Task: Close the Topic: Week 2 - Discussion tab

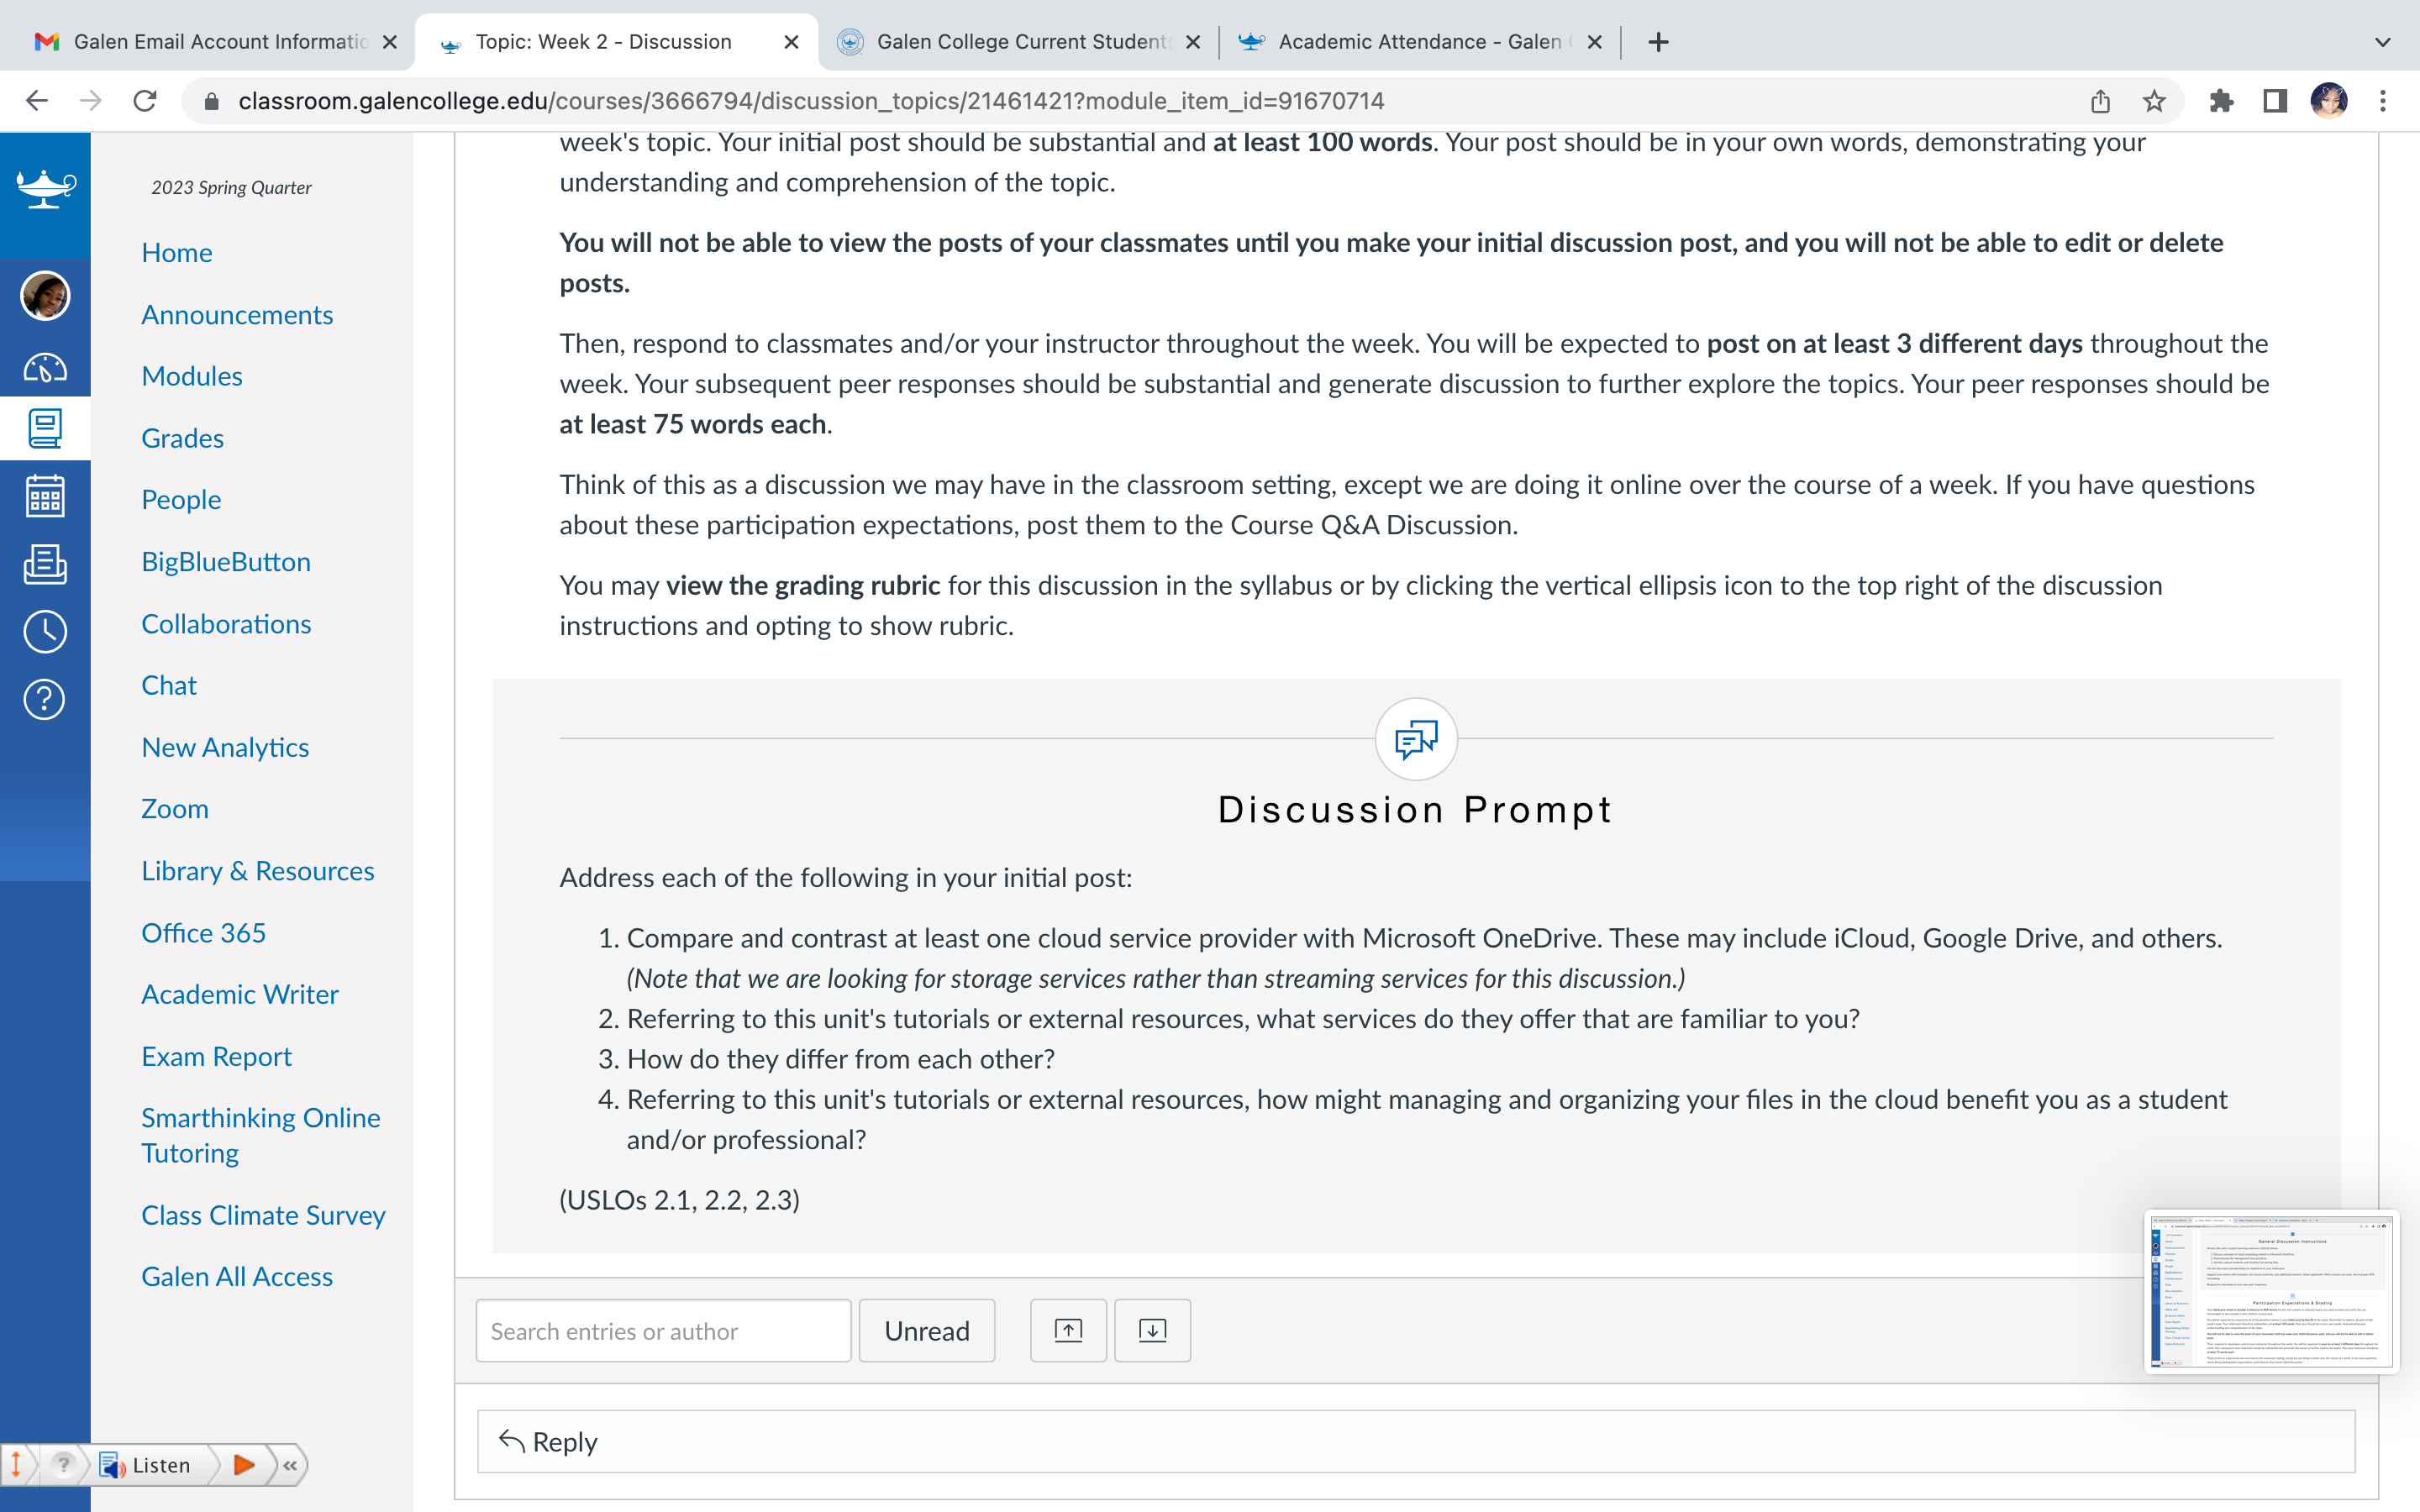Action: [x=791, y=42]
